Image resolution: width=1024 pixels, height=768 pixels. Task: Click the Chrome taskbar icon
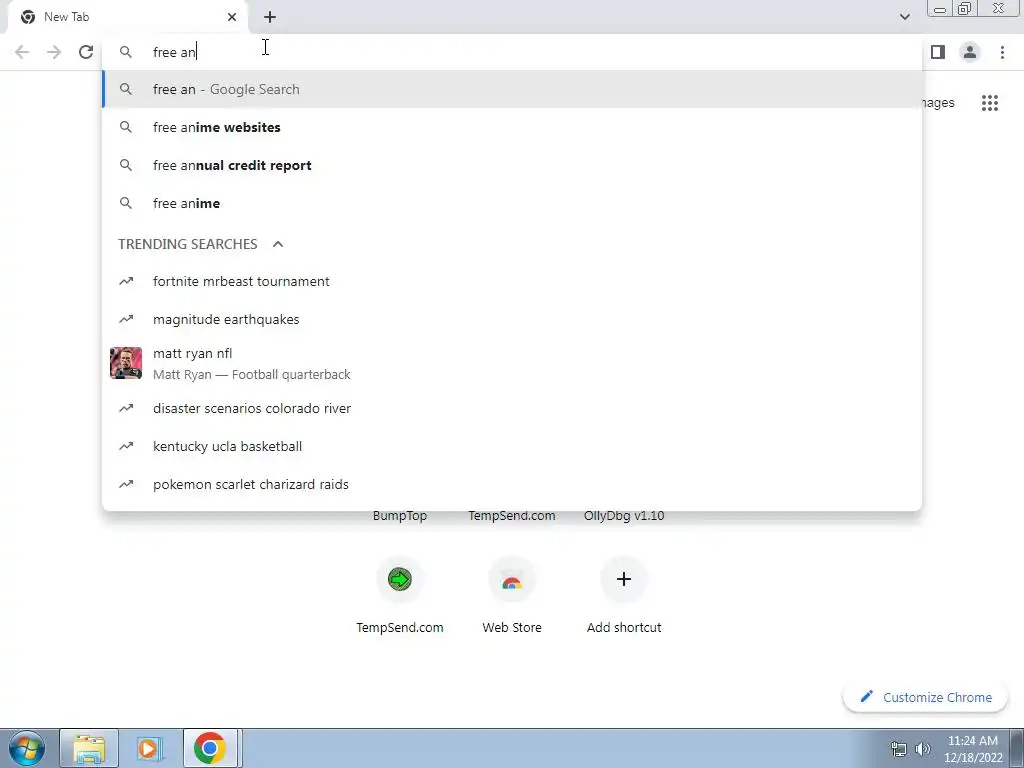tap(210, 748)
